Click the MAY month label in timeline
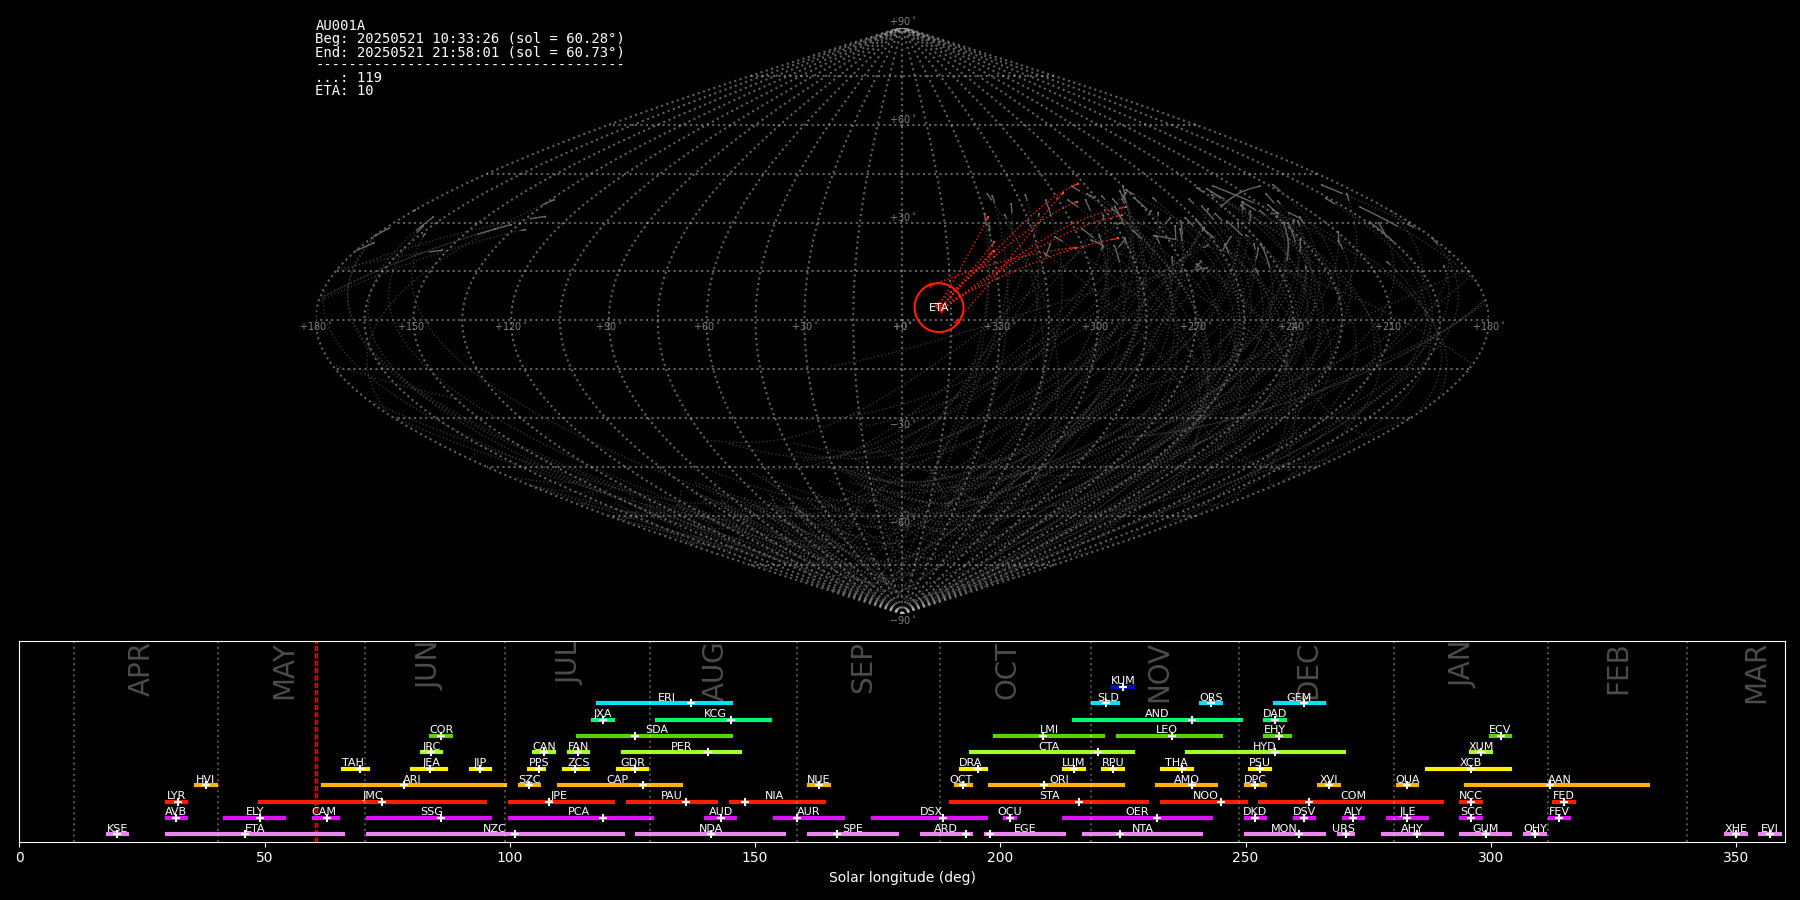This screenshot has height=900, width=1800. point(284,672)
